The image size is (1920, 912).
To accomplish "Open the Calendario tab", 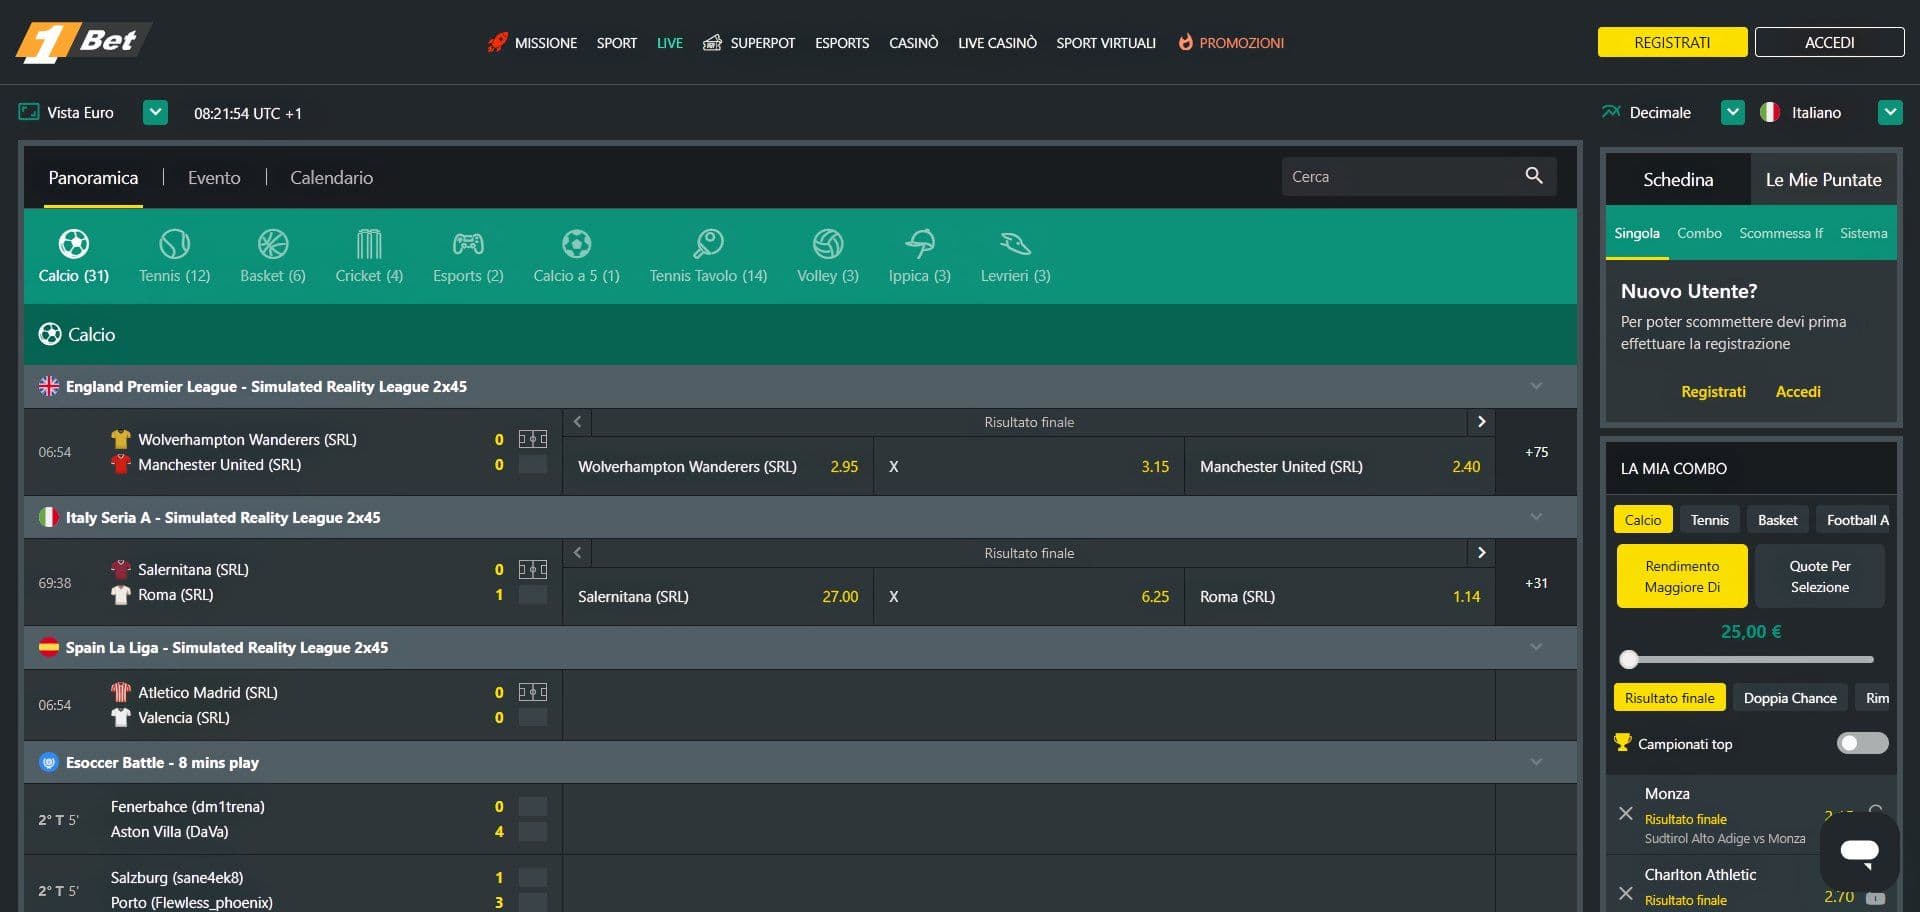I will 331,177.
